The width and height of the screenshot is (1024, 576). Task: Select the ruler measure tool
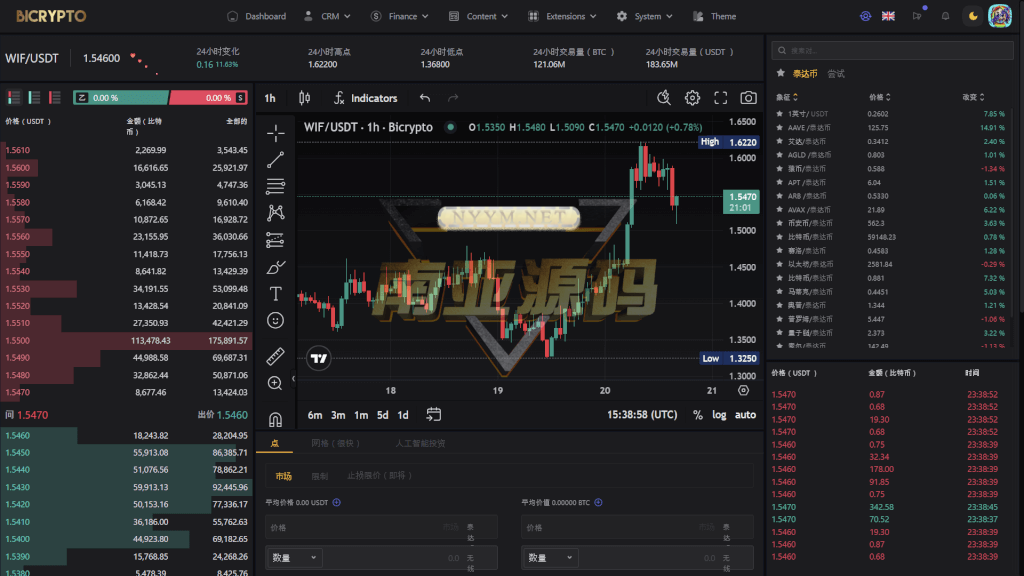pos(276,356)
